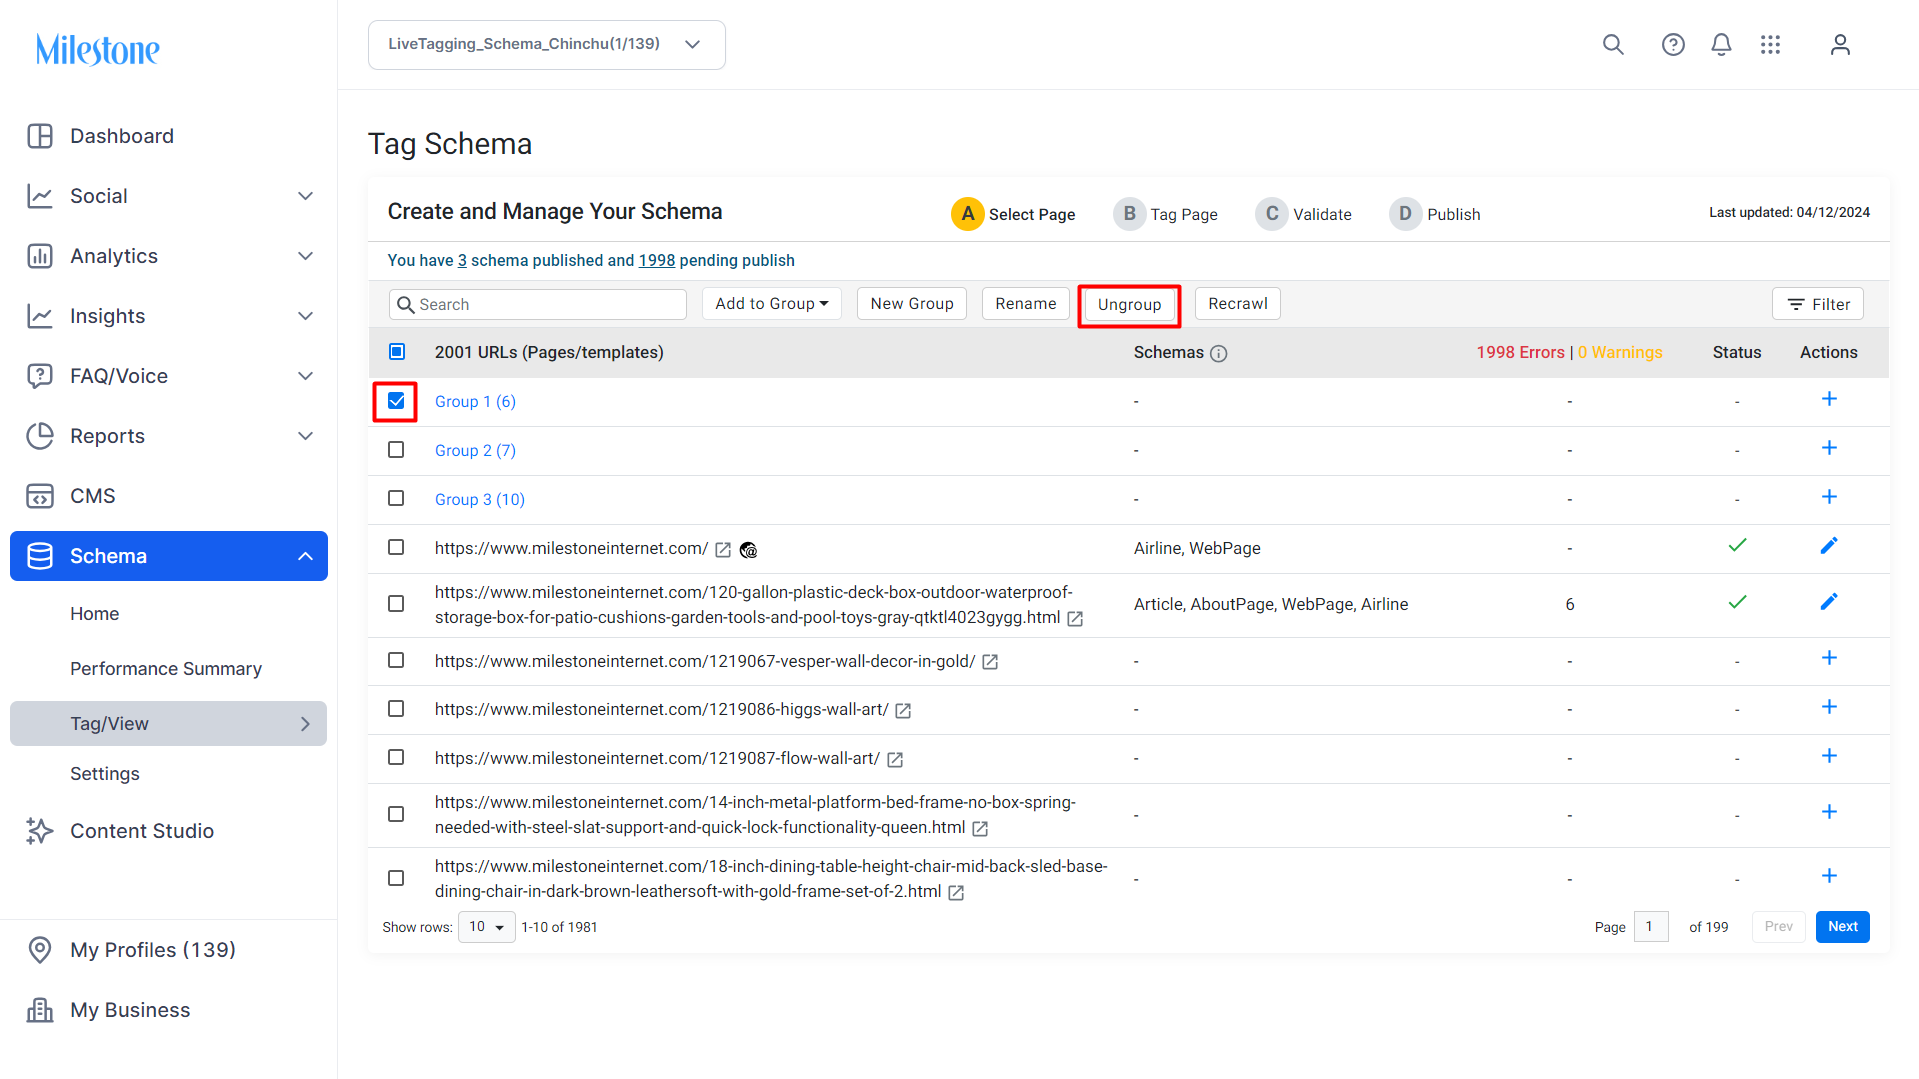This screenshot has width=1919, height=1079.
Task: Check the milestoneinternet.com homepage row checkbox
Action: click(x=397, y=548)
